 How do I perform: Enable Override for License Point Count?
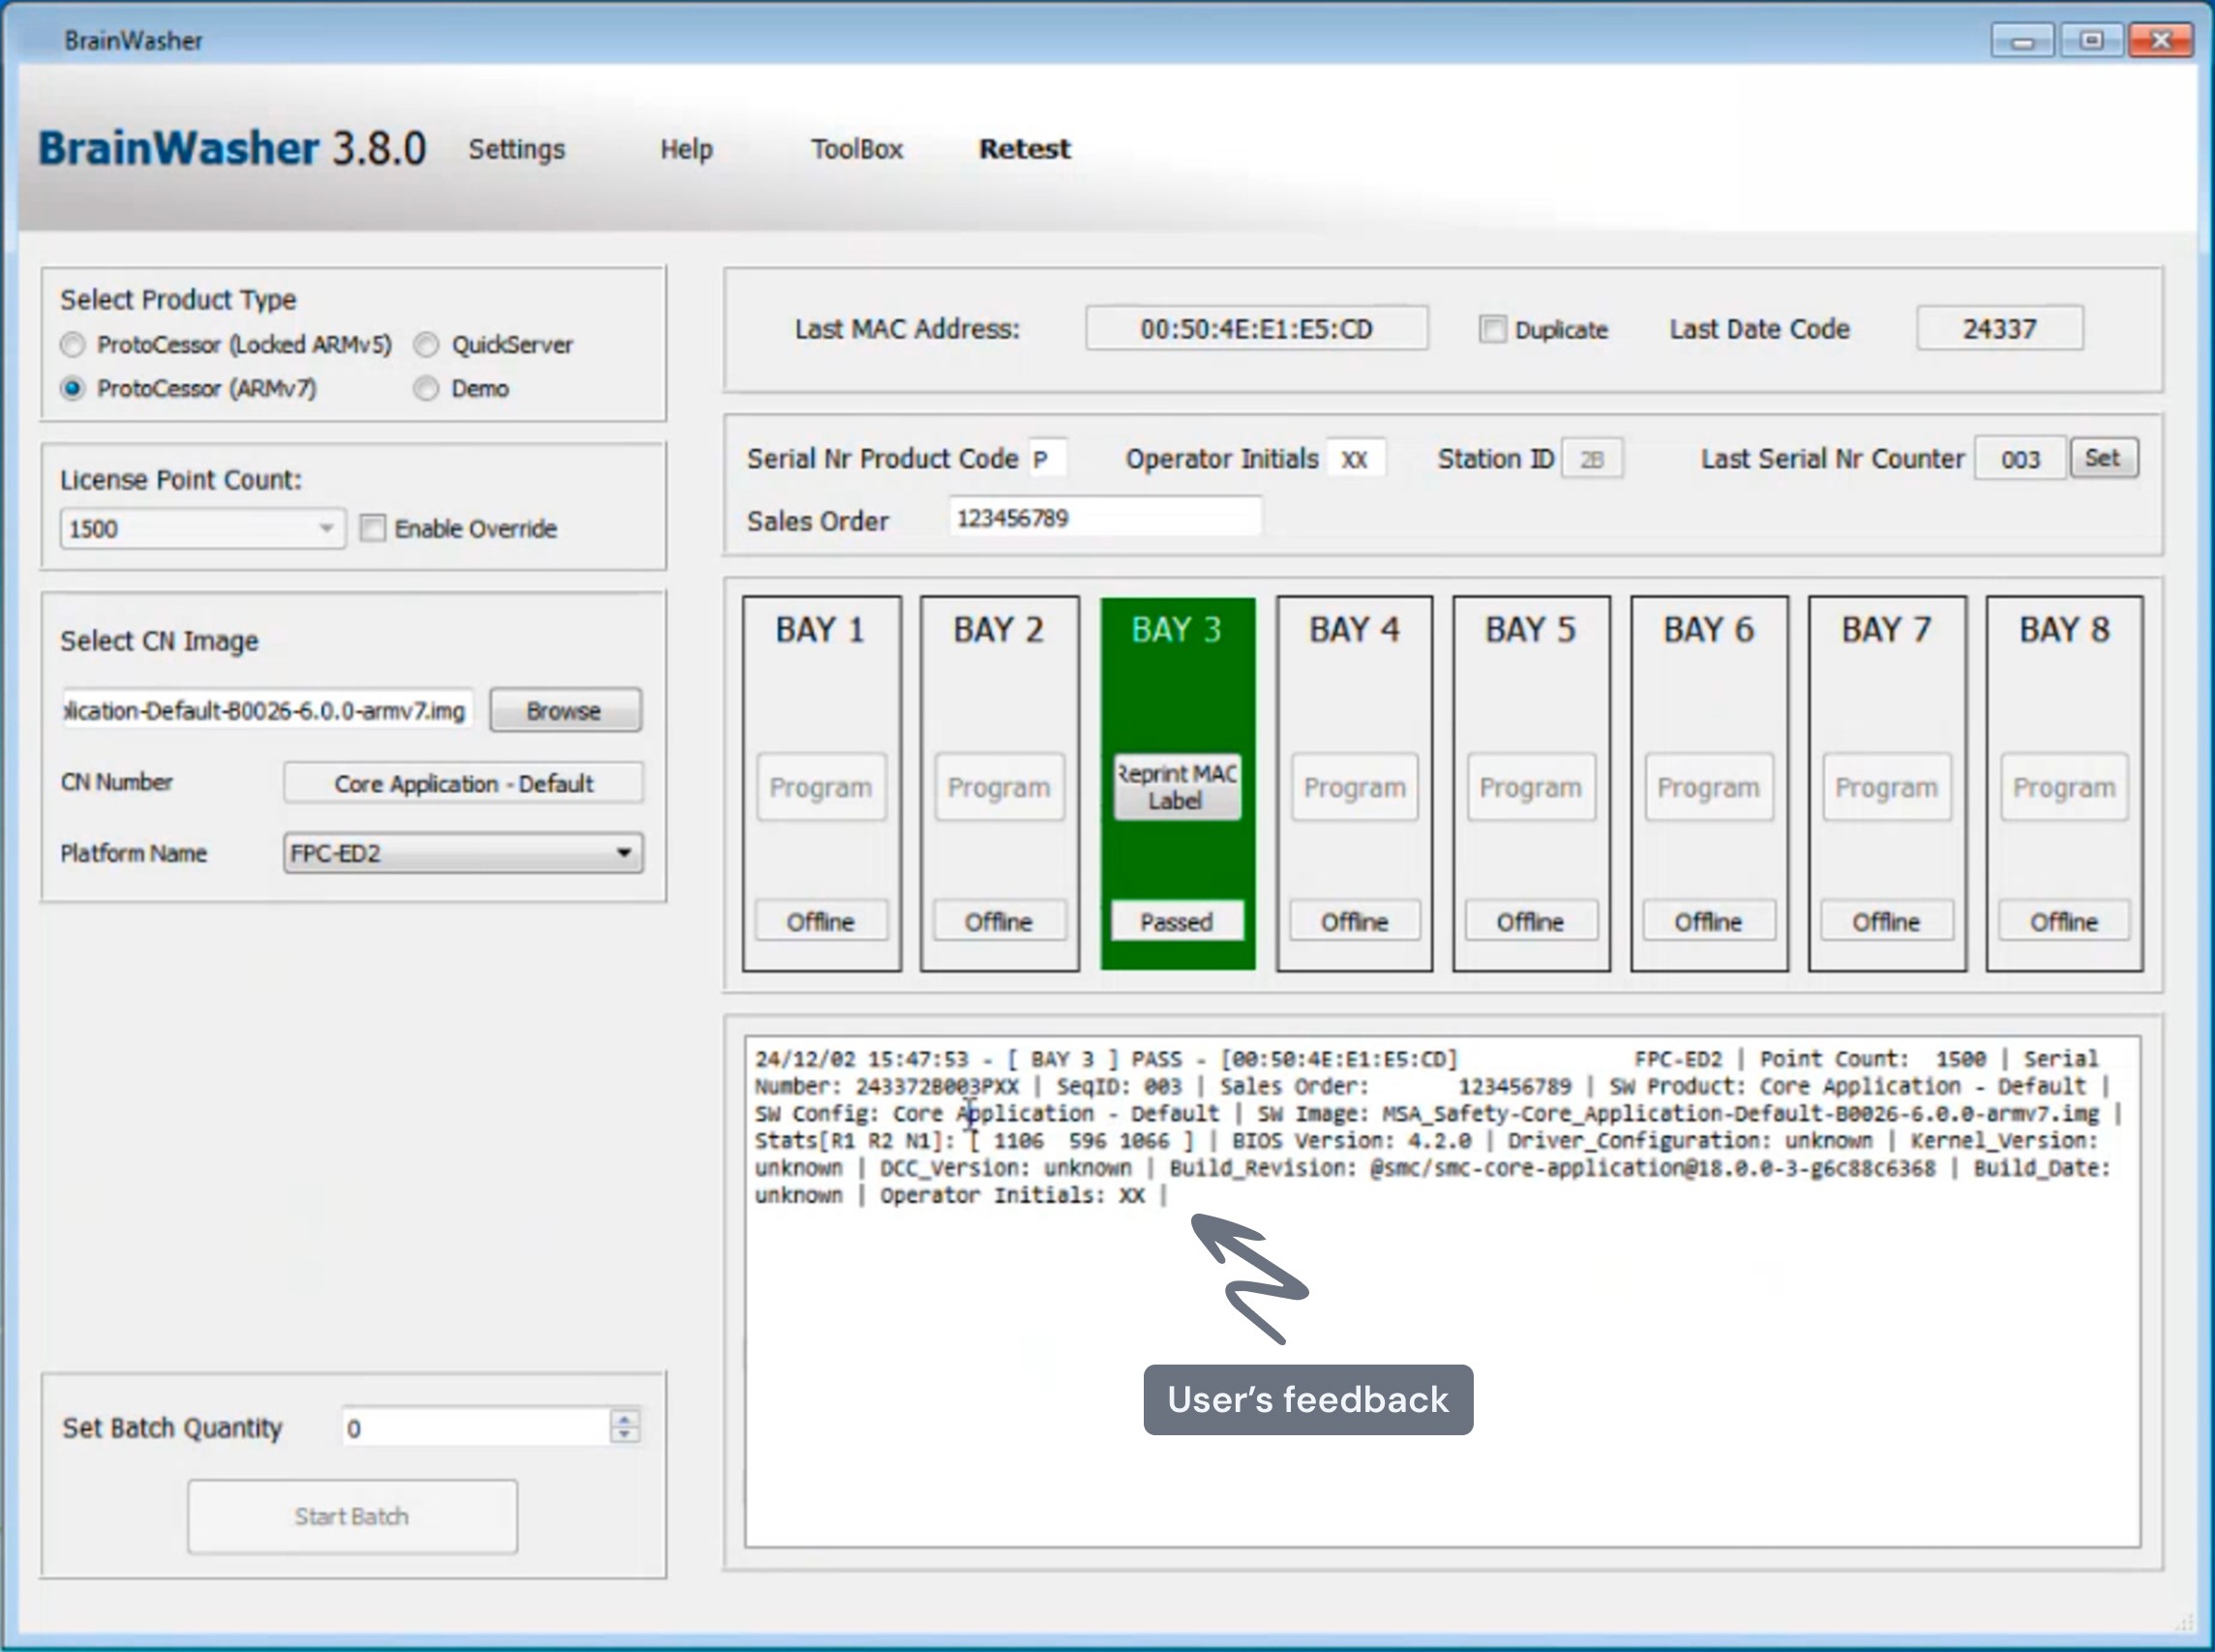click(x=373, y=528)
